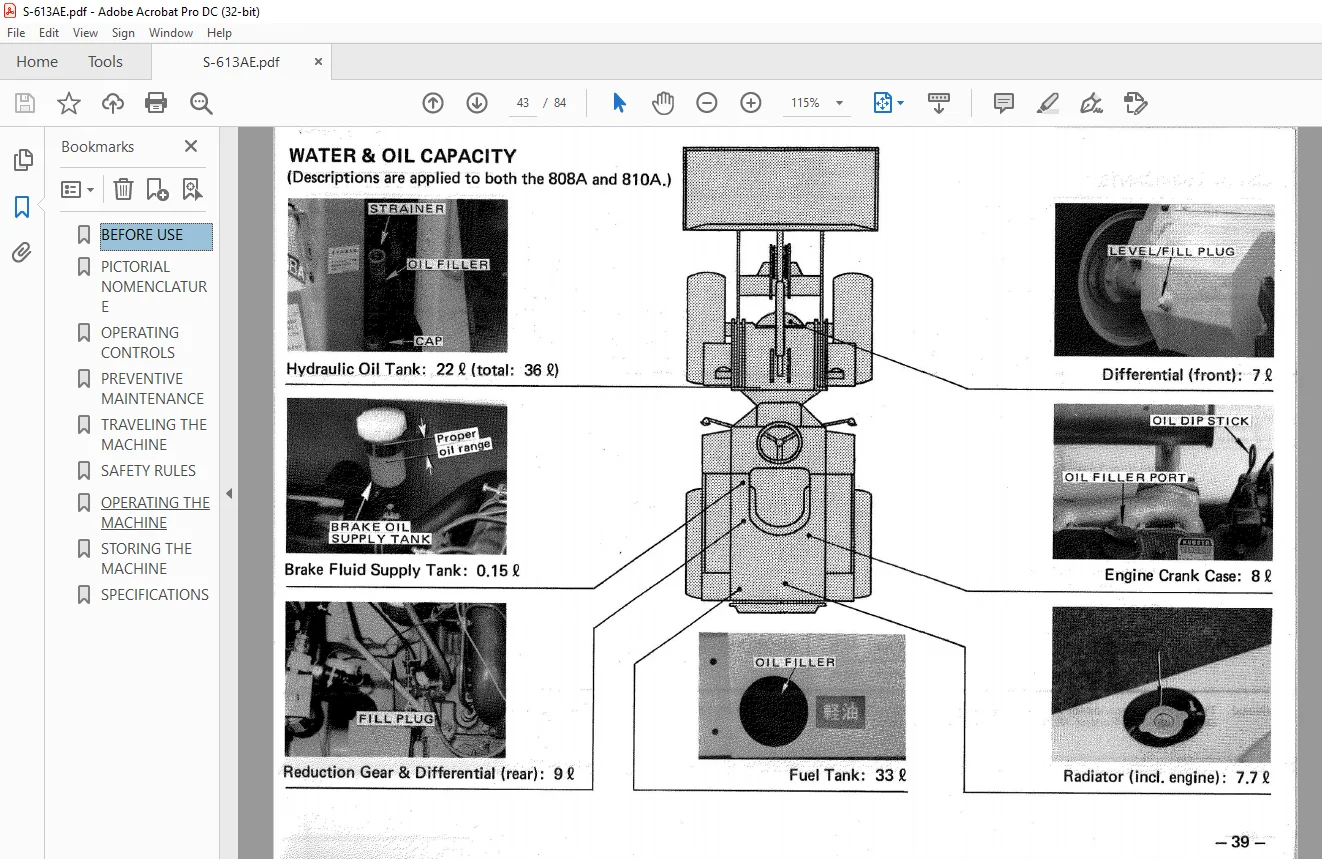Open the OPERATING CONTROLS bookmark

[x=140, y=342]
